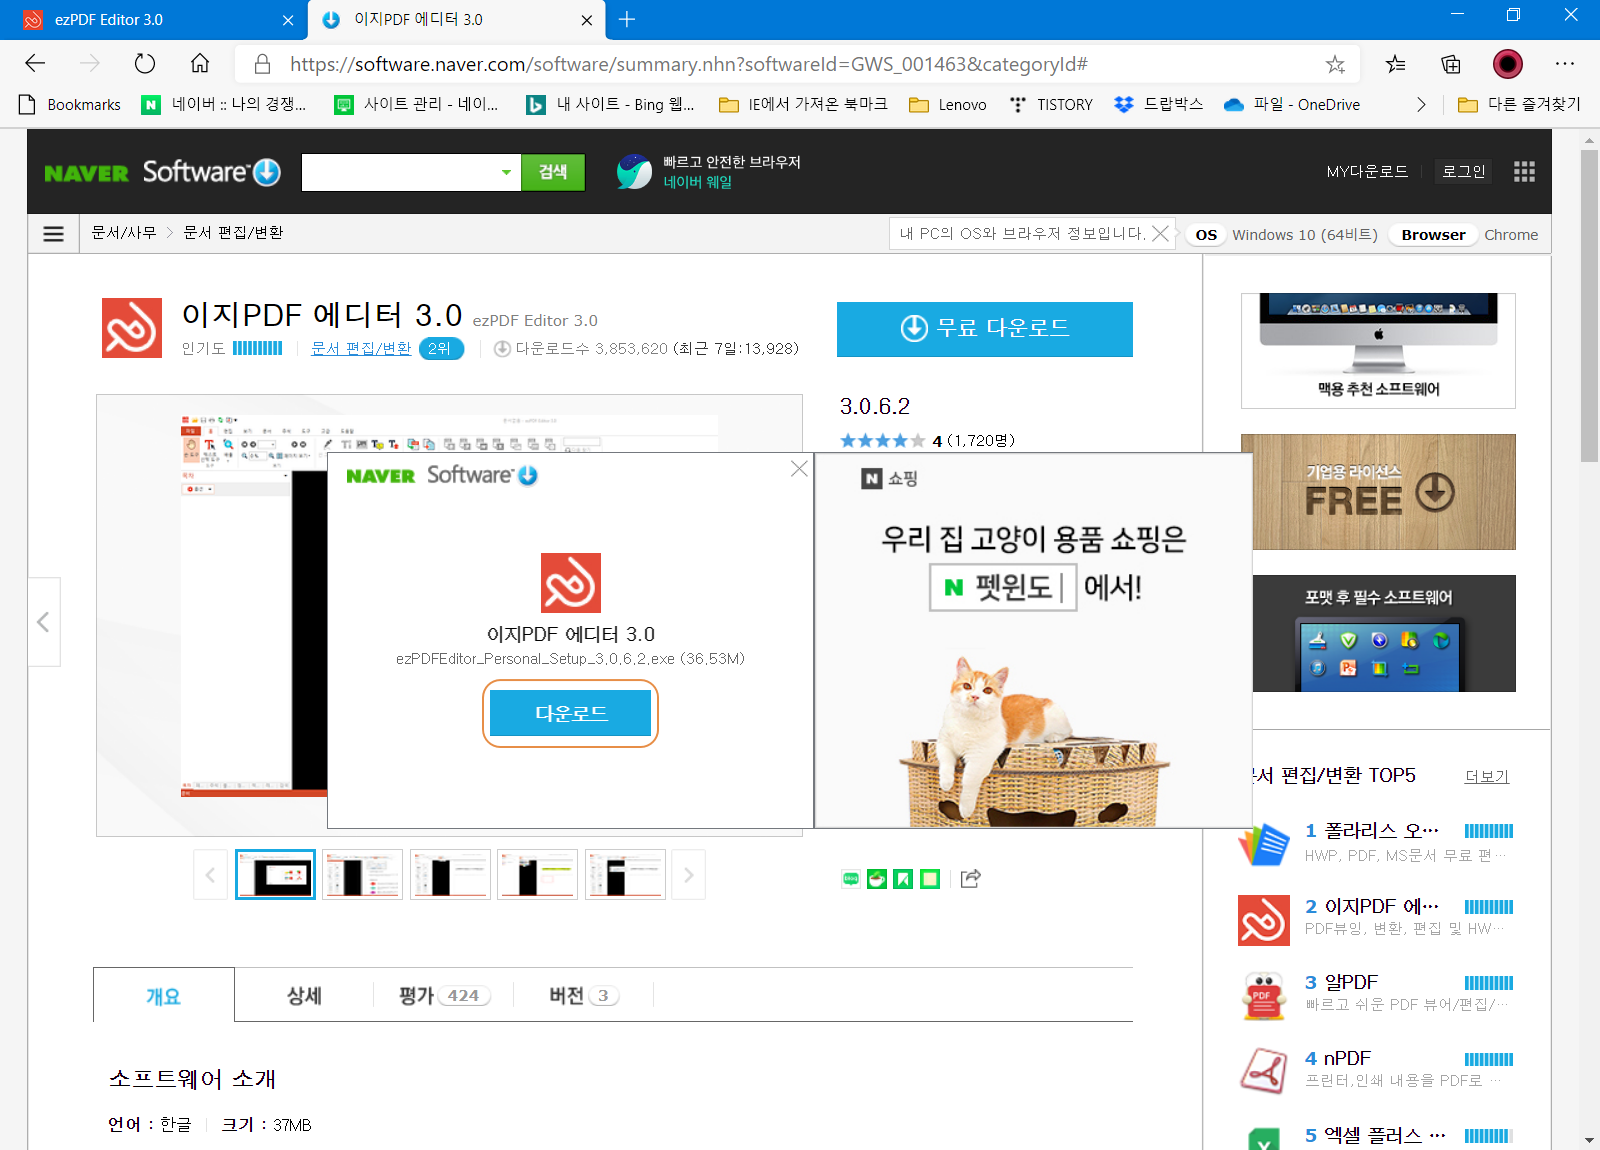
Task: Open the 맥용 추천 소프트웨어 banner
Action: [1378, 351]
